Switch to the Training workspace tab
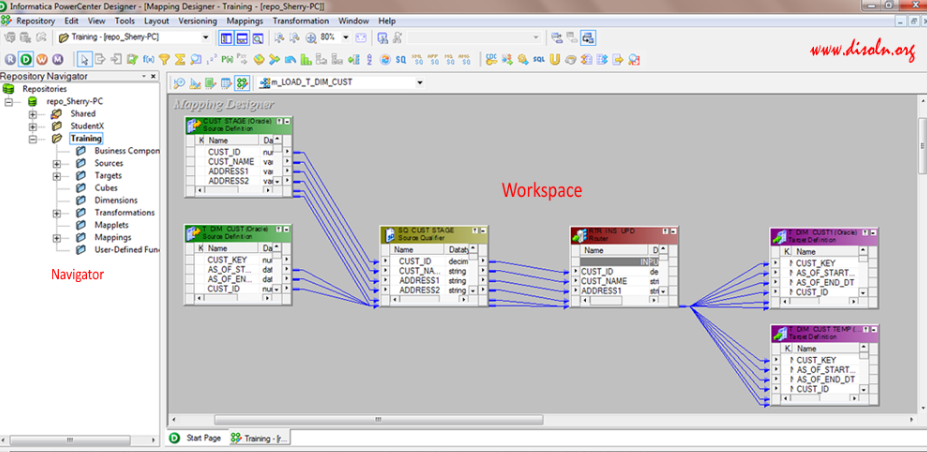The width and height of the screenshot is (927, 452). [x=258, y=438]
